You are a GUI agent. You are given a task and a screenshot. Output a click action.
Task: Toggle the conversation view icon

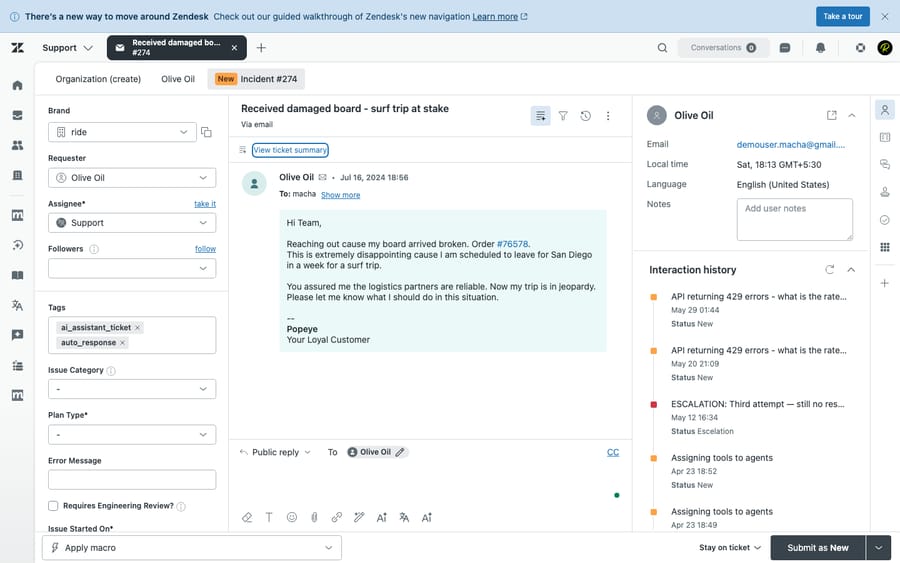point(540,116)
